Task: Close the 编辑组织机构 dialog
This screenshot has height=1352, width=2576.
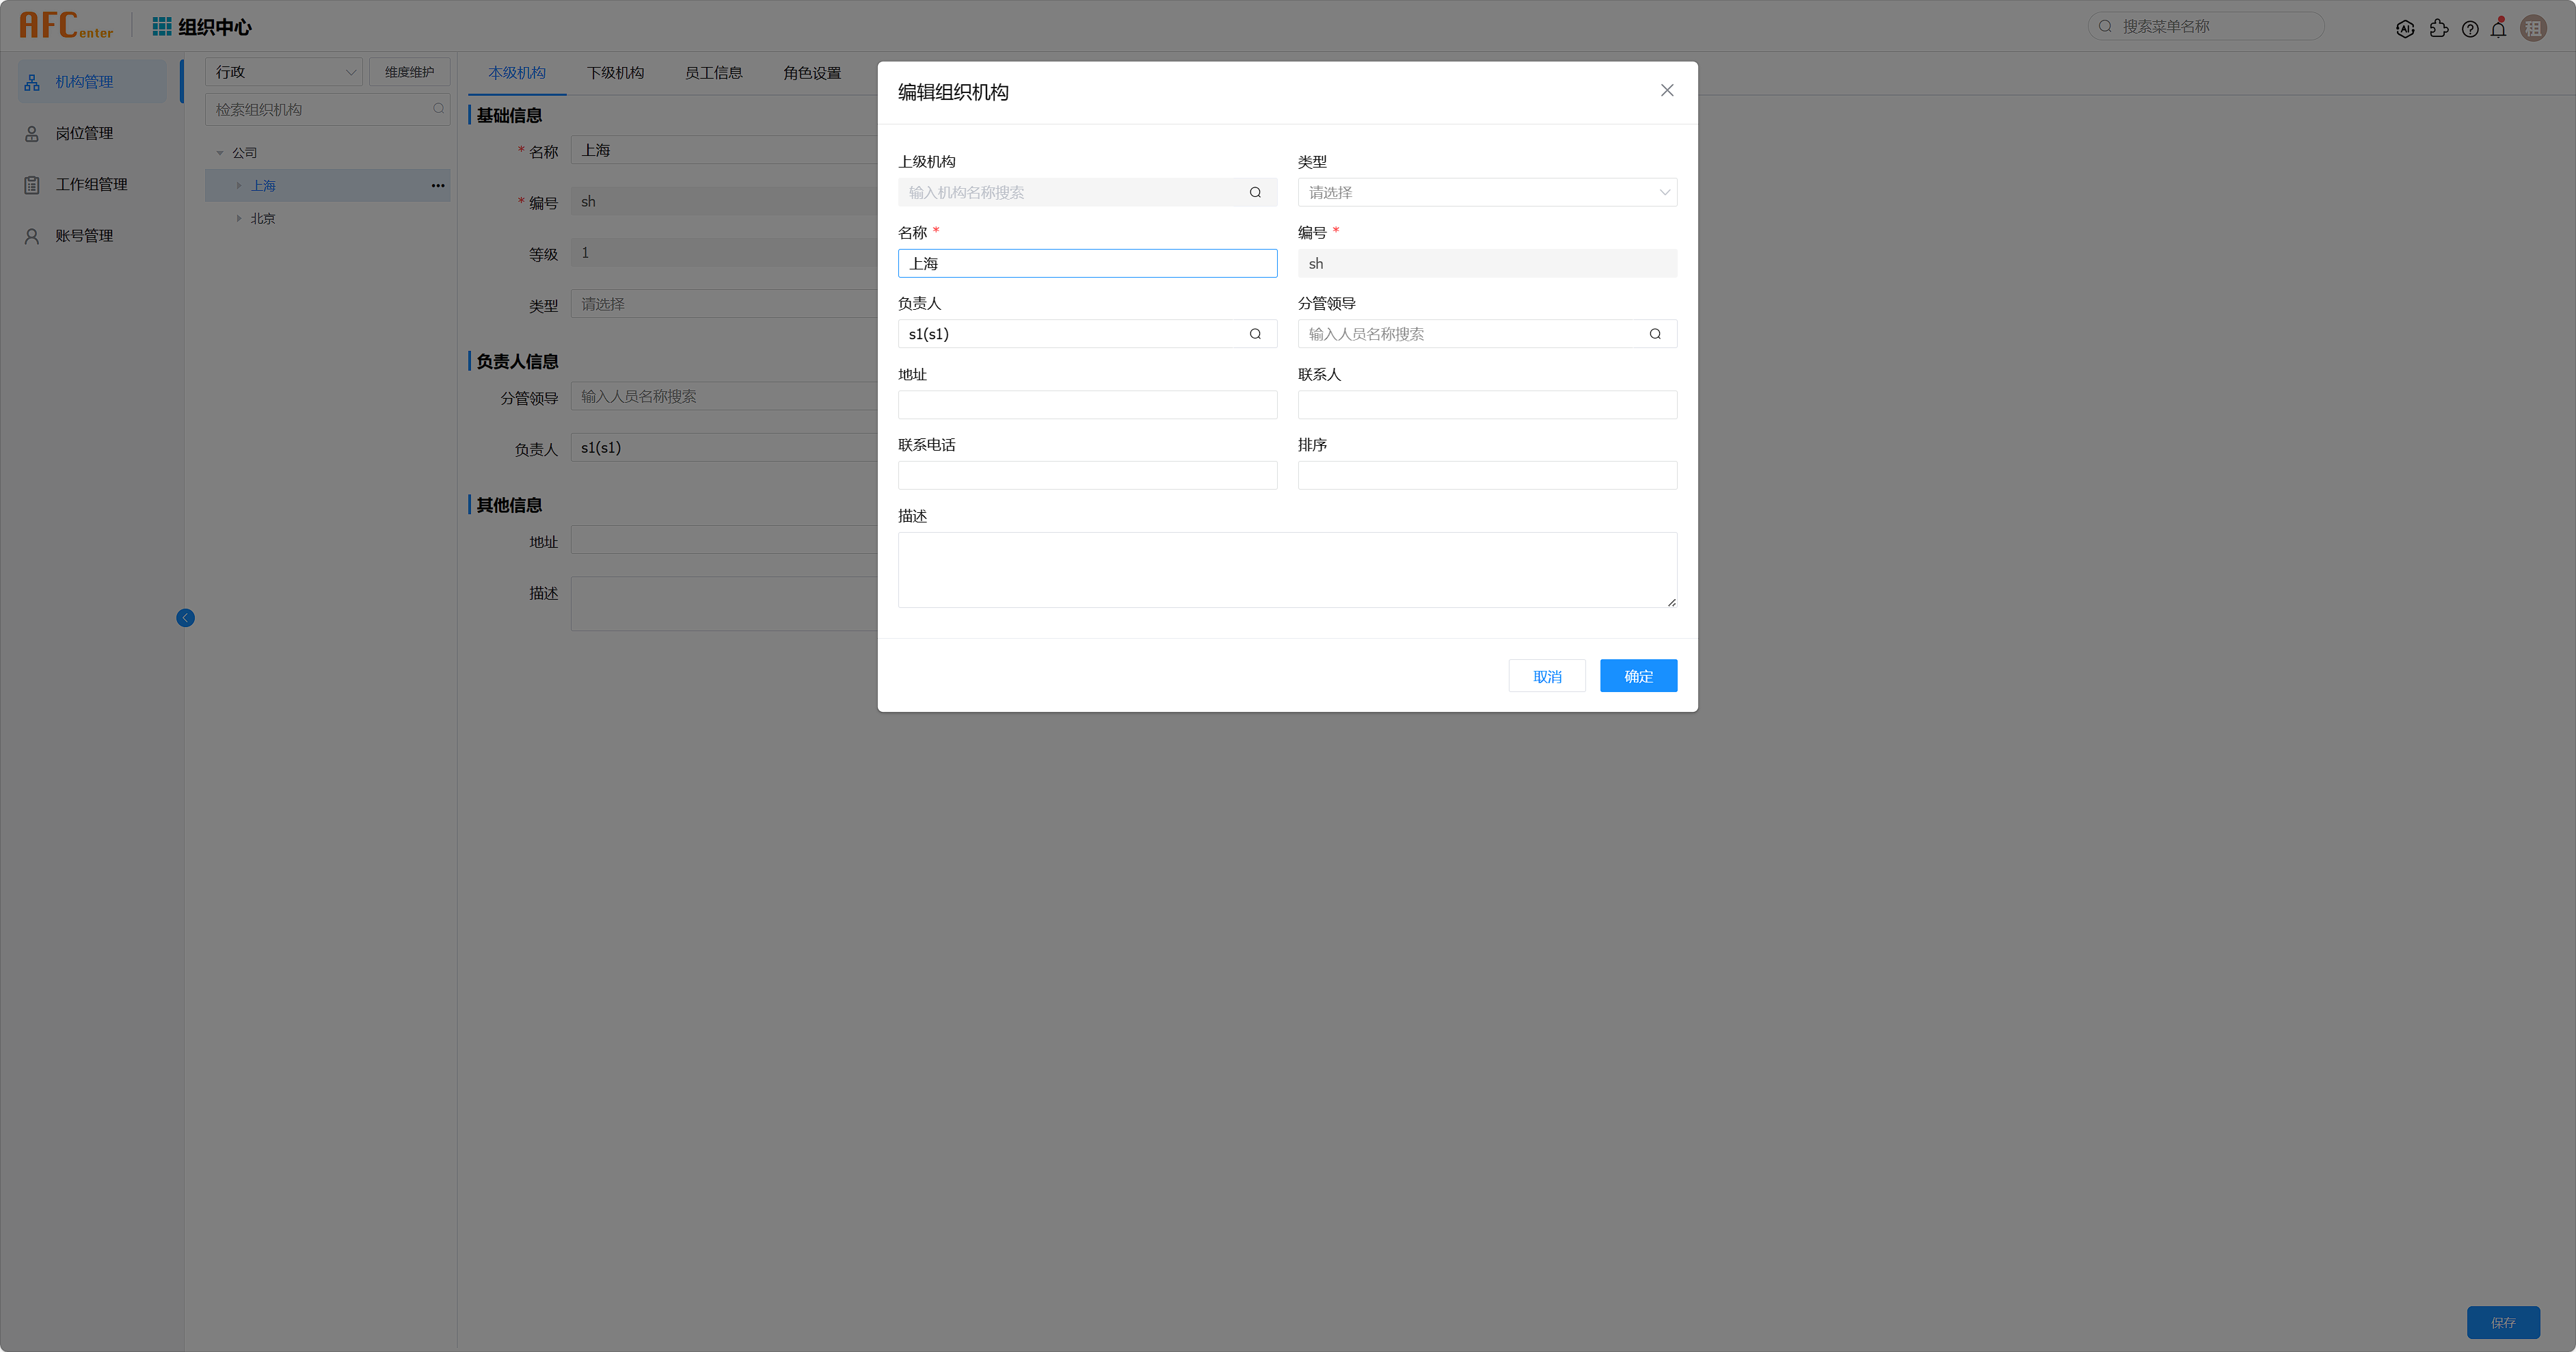Action: (x=1666, y=91)
